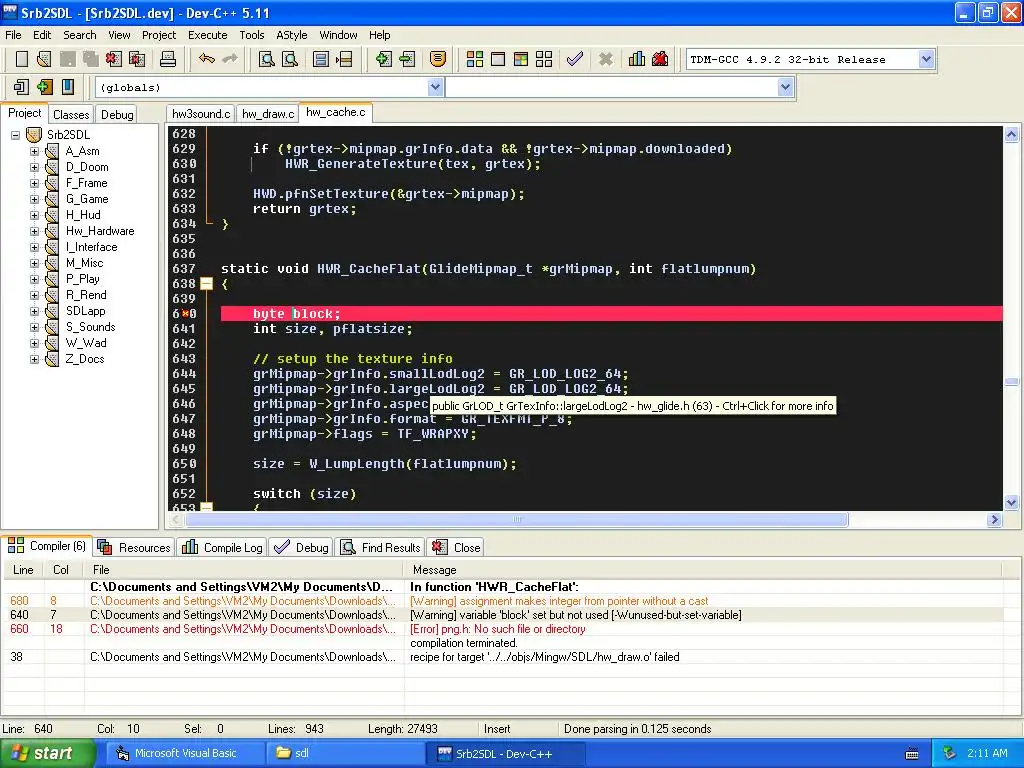Click the File column header in compiler list
Image resolution: width=1024 pixels, height=768 pixels.
pos(244,569)
